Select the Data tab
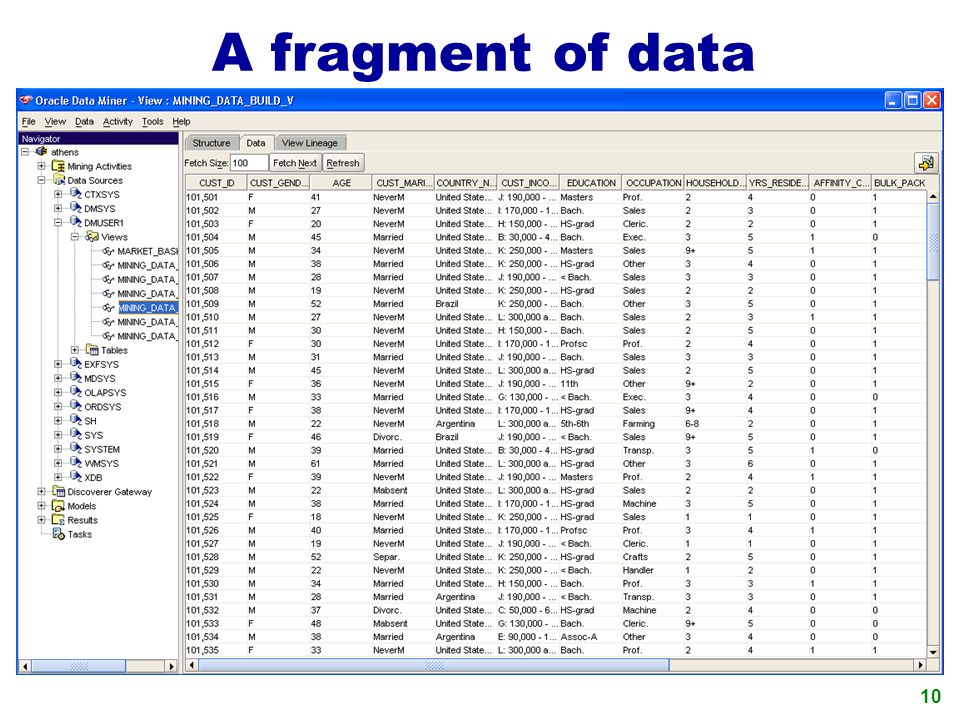The image size is (960, 720). (256, 143)
